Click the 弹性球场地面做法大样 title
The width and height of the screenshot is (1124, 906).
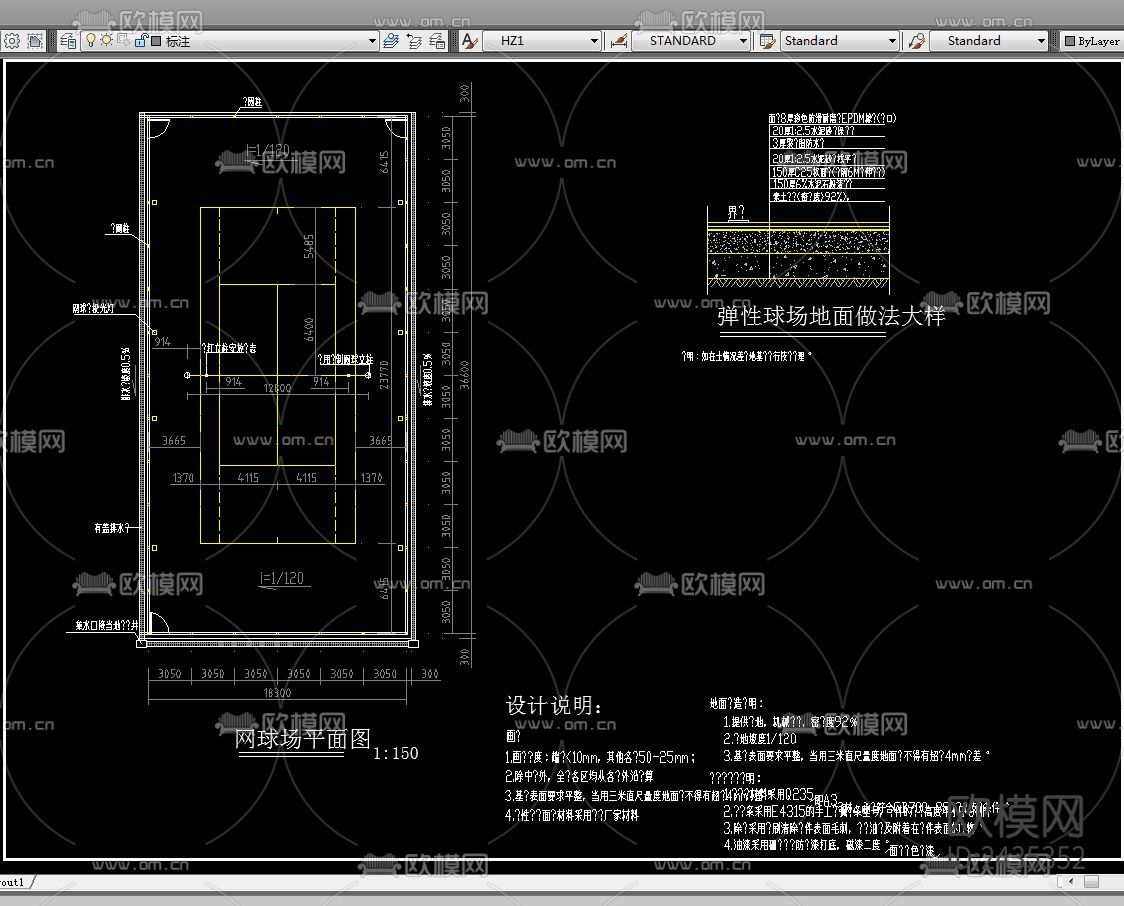coord(831,316)
